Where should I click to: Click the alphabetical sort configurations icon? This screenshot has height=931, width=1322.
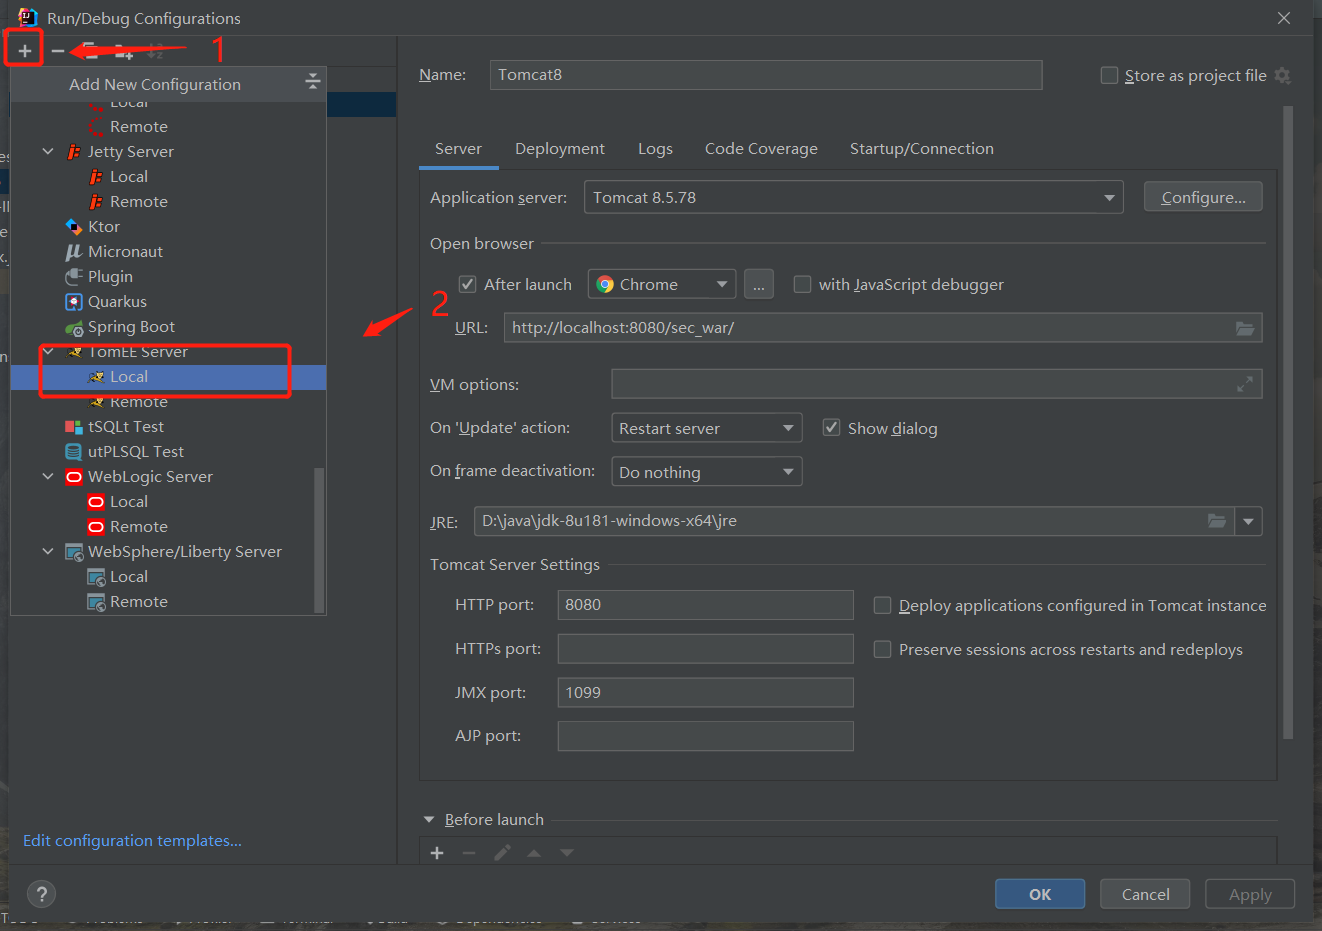[x=155, y=50]
